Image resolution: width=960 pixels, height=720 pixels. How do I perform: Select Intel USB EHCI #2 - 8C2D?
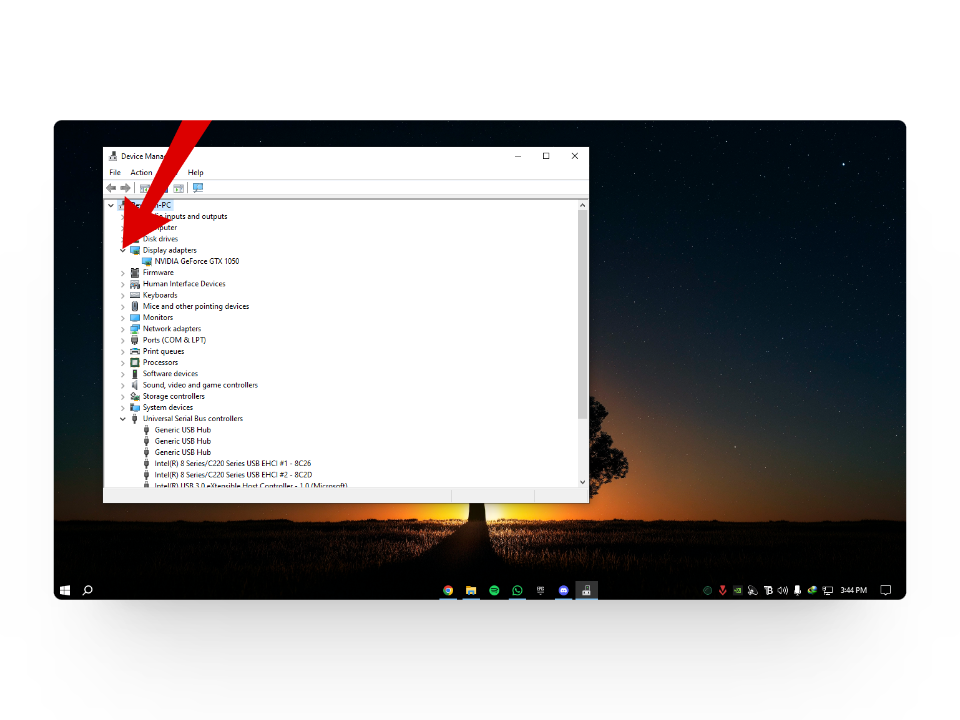233,474
